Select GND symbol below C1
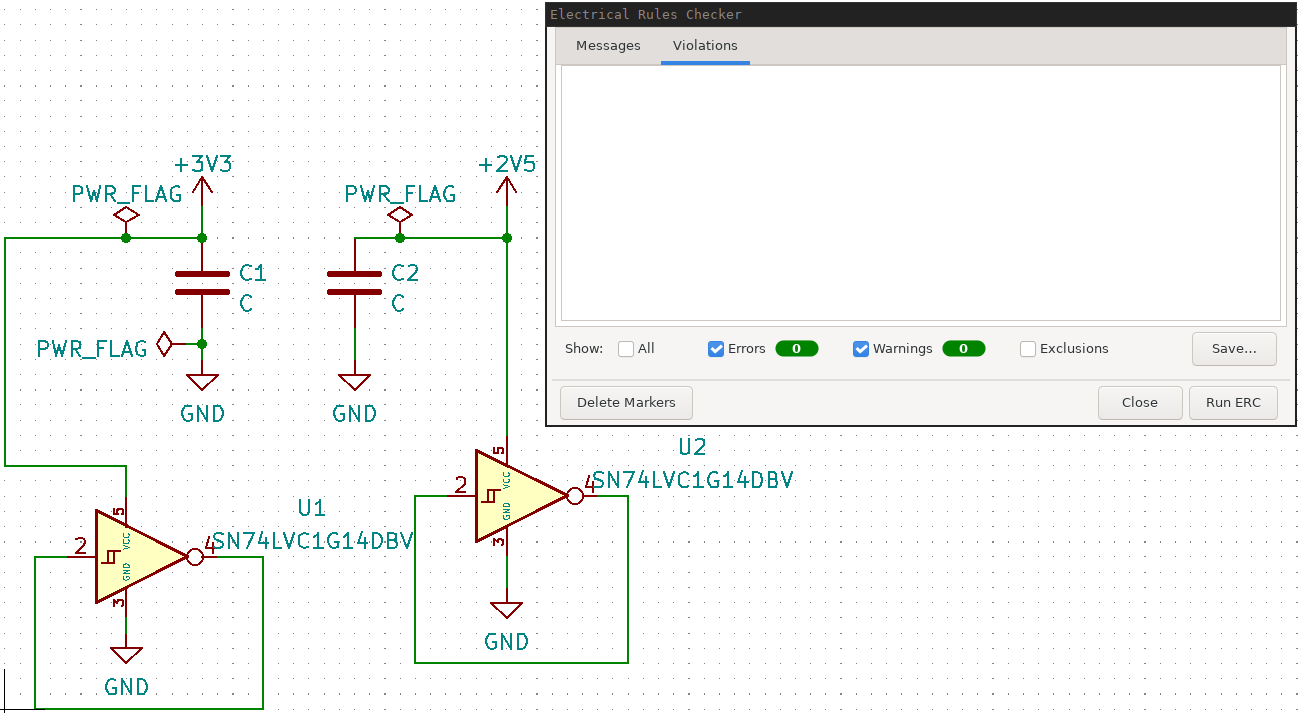The width and height of the screenshot is (1300, 713). coord(203,382)
